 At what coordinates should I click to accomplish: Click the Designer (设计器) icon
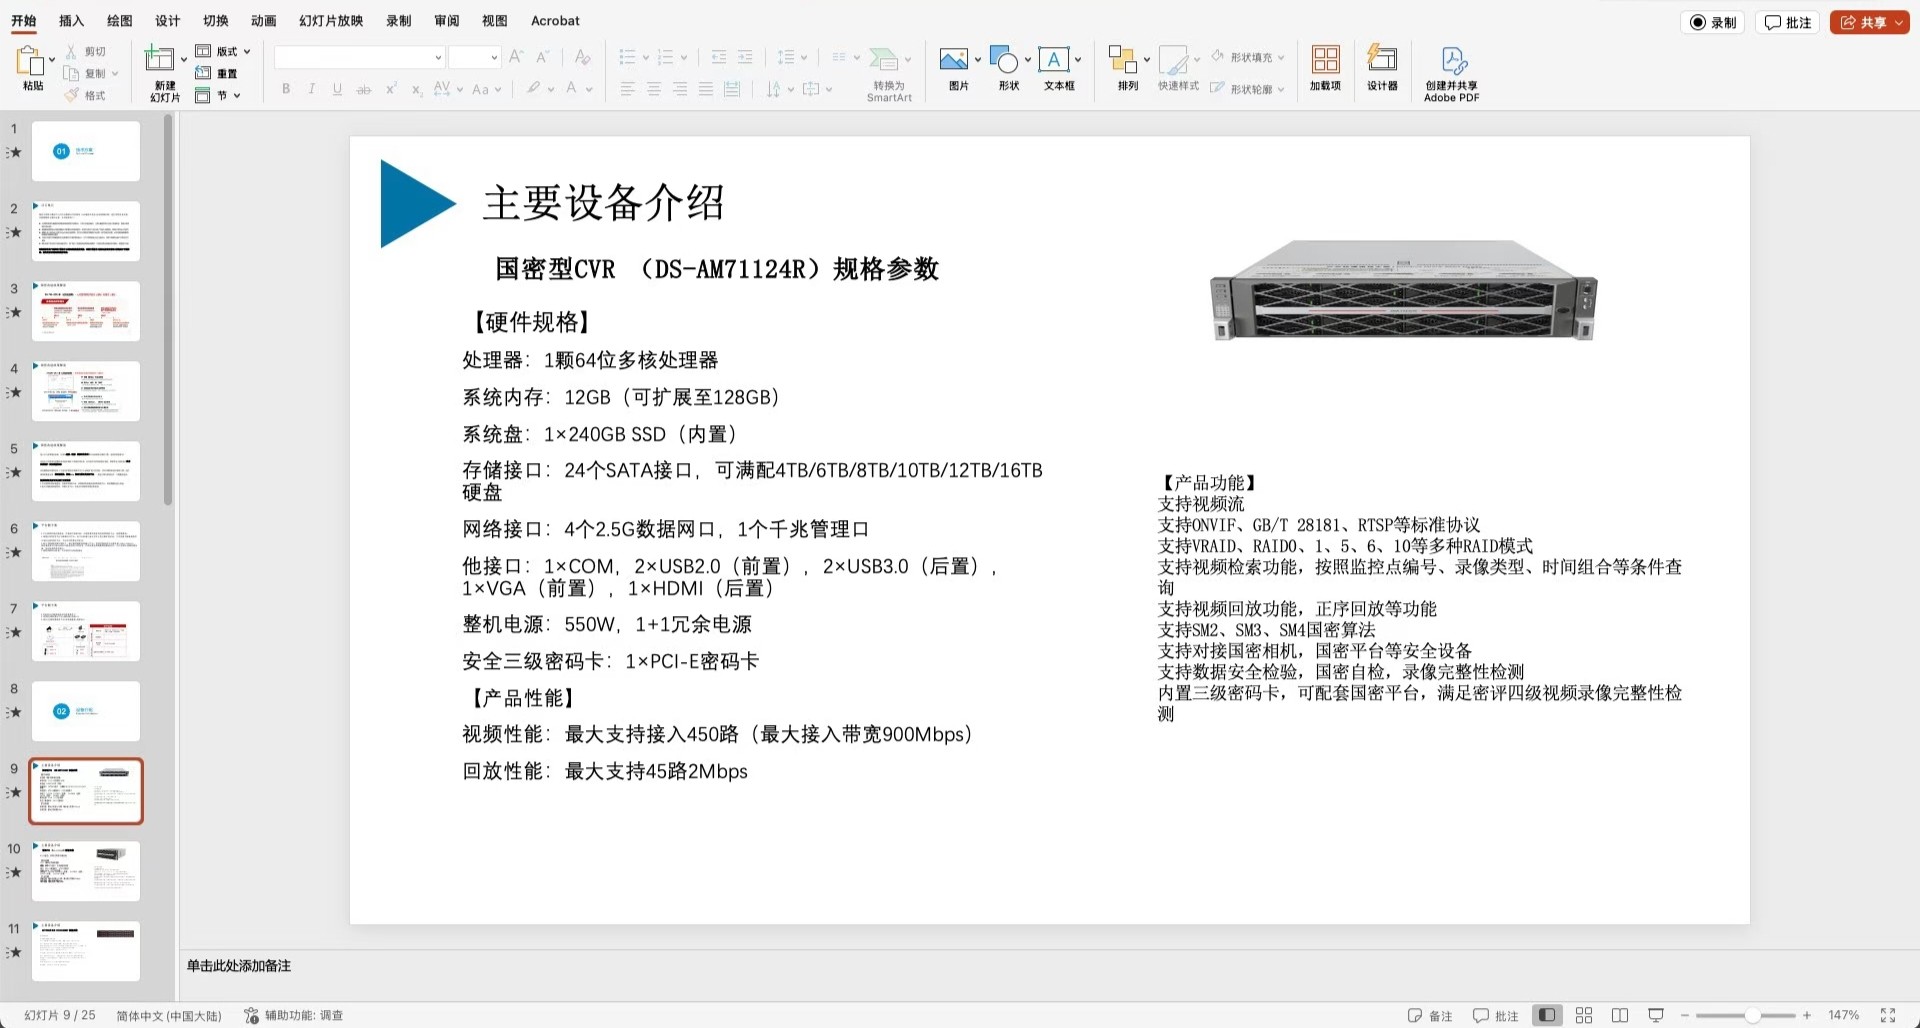point(1382,59)
